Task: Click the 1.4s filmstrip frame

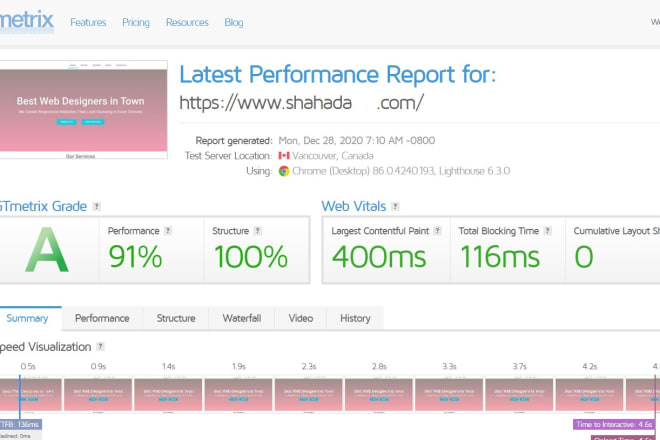Action: [x=168, y=395]
